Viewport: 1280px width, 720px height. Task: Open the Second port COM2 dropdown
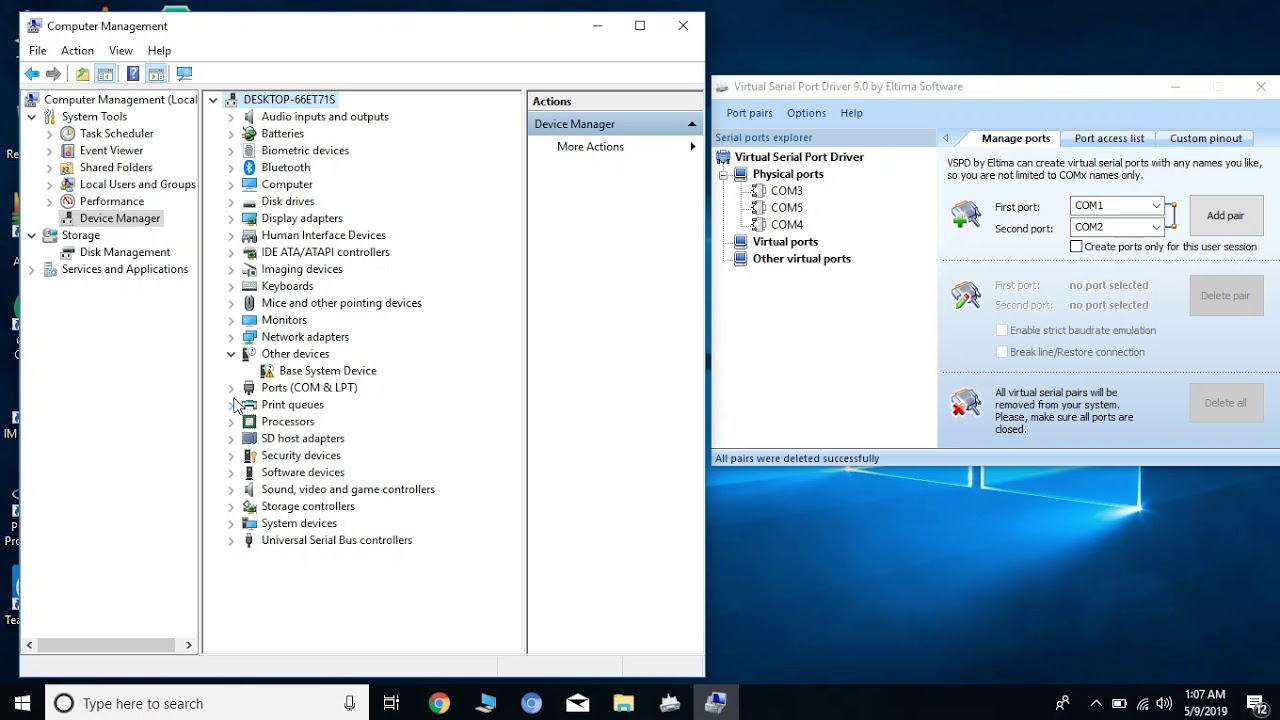click(1156, 227)
